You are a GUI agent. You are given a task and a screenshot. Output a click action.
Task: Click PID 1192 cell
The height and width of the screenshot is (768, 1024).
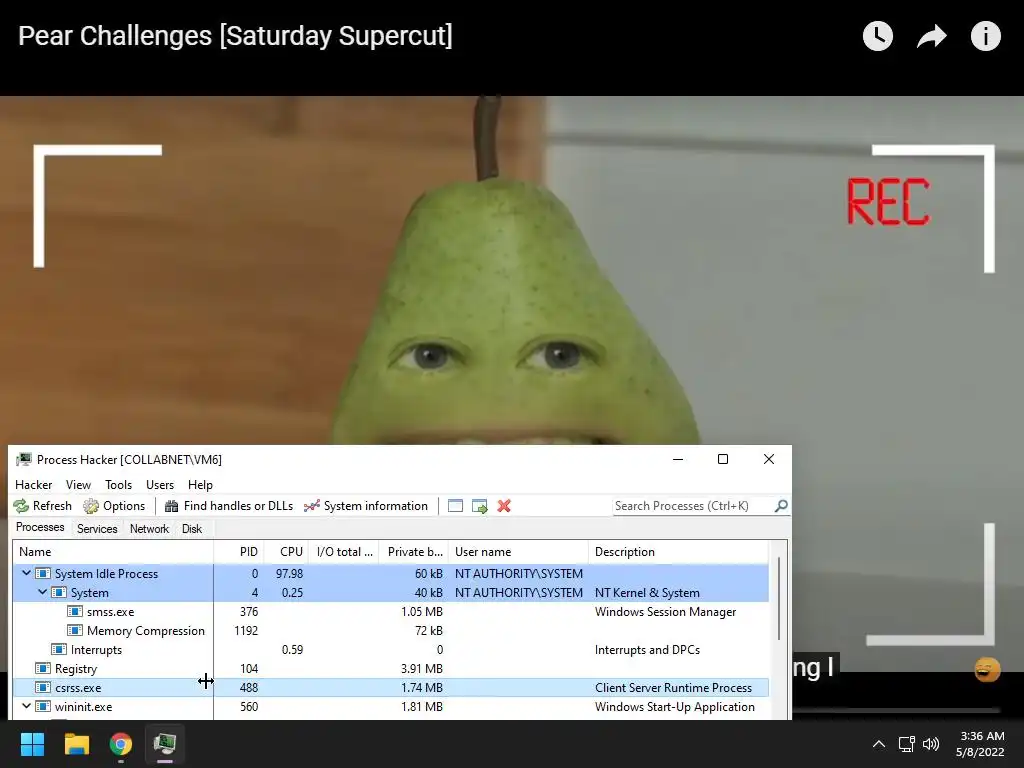point(246,631)
